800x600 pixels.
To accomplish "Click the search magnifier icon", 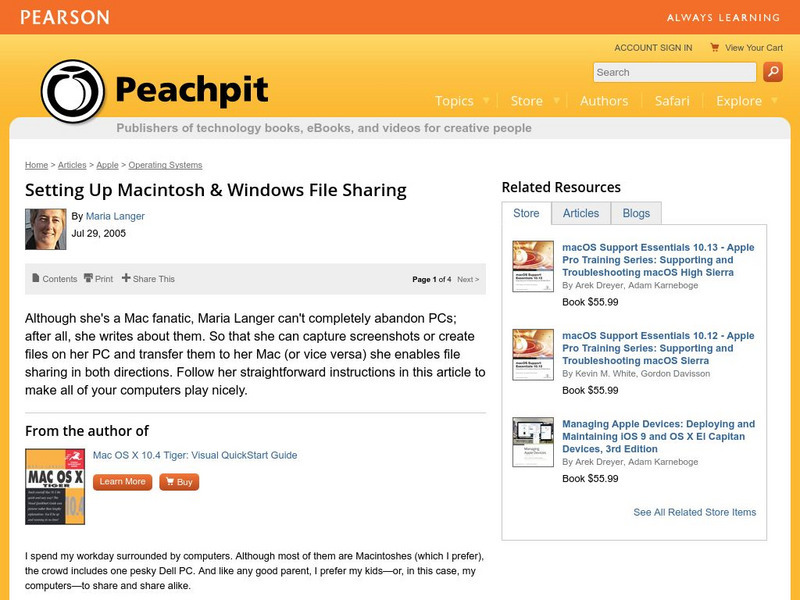I will [772, 72].
